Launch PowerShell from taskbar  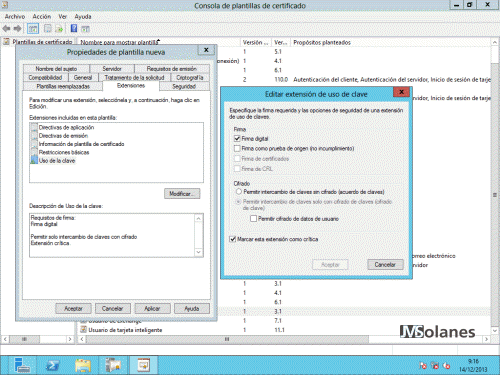coord(52,366)
